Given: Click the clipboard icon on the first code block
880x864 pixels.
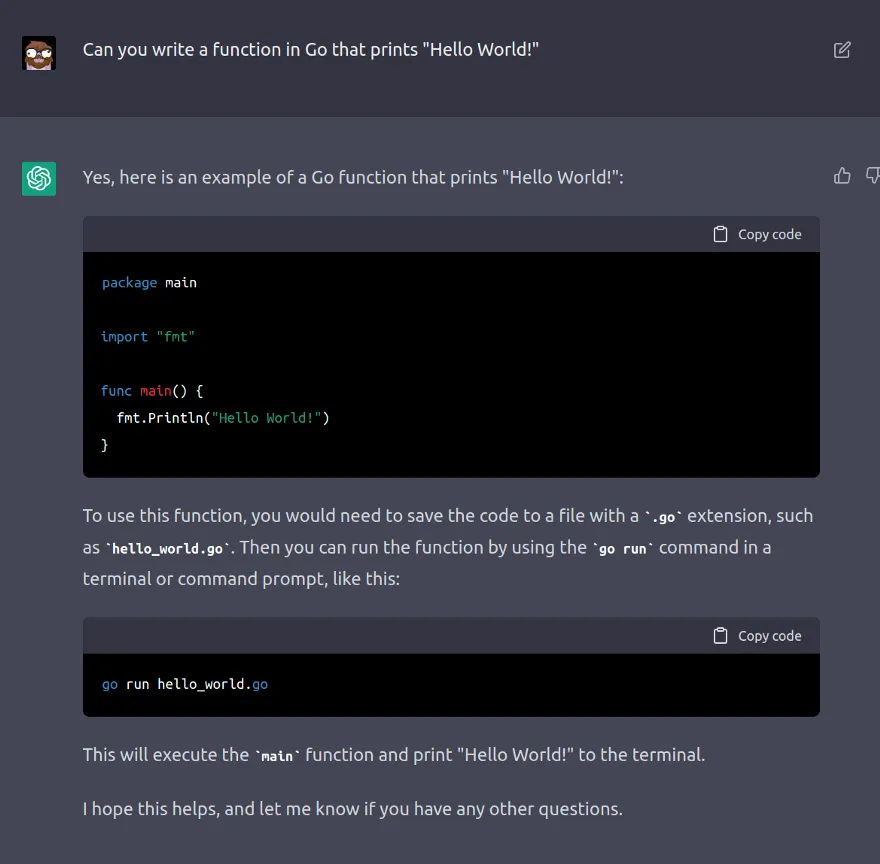Looking at the screenshot, I should coord(720,233).
